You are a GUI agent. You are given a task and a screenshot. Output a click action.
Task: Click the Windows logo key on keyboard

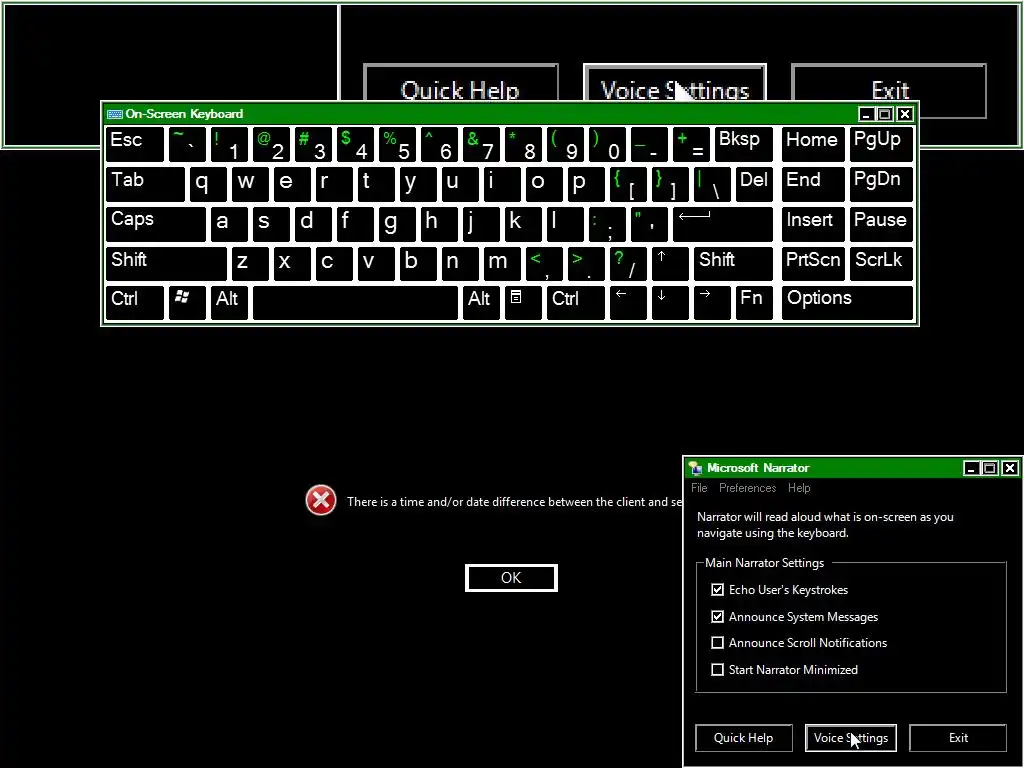pyautogui.click(x=187, y=303)
